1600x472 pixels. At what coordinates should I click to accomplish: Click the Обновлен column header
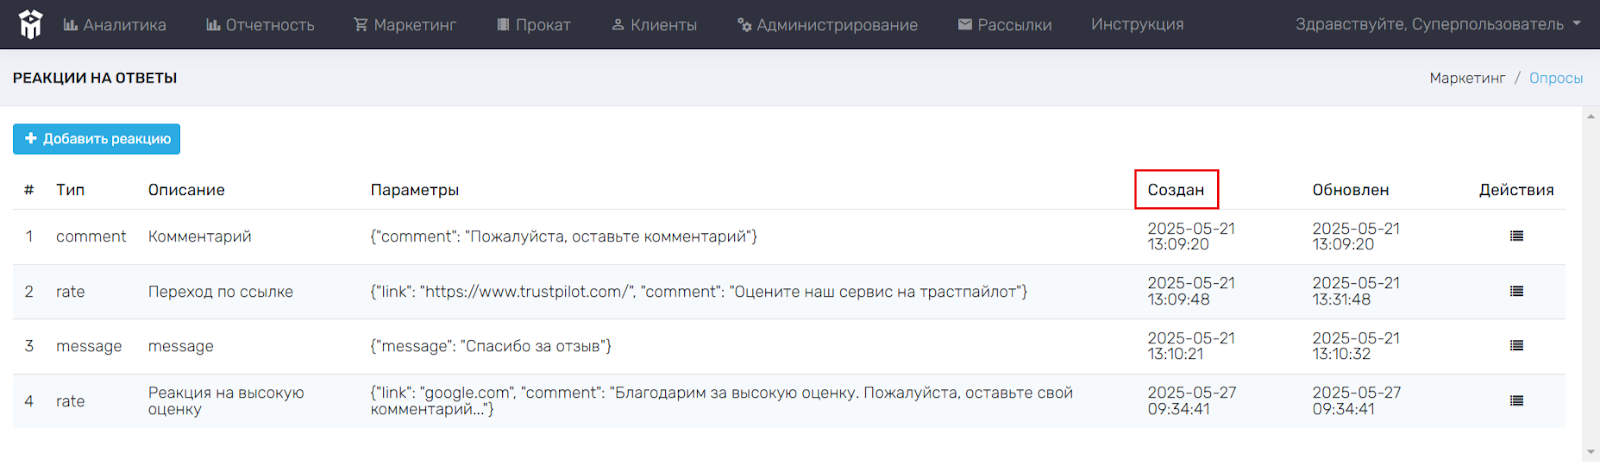pyautogui.click(x=1350, y=190)
